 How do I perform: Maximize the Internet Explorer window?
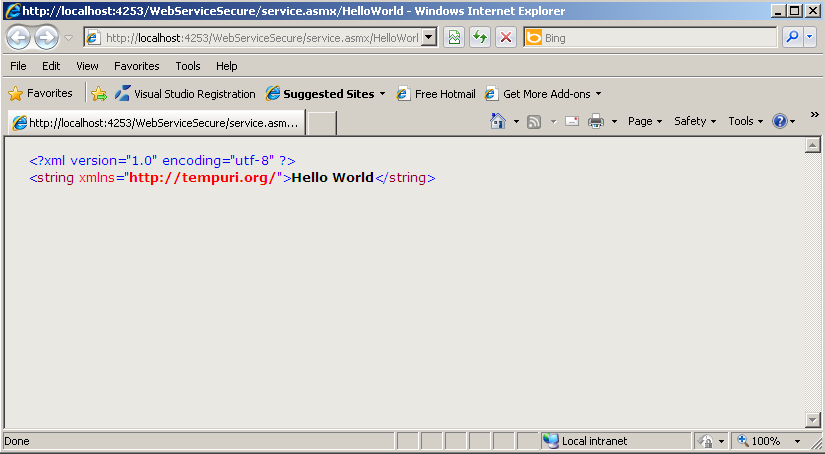pyautogui.click(x=795, y=11)
